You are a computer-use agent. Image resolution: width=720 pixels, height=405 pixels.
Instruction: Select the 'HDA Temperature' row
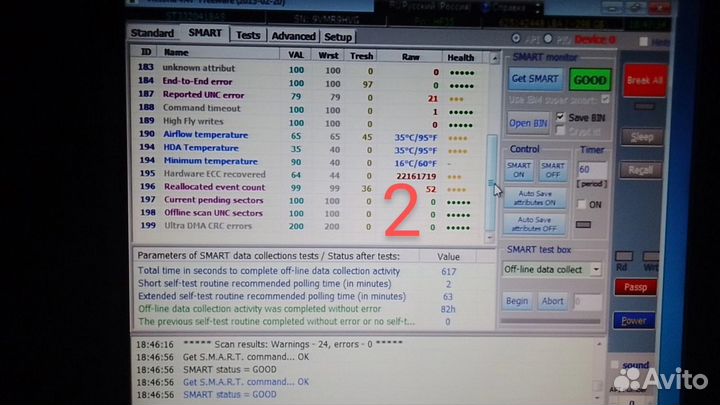[307, 149]
